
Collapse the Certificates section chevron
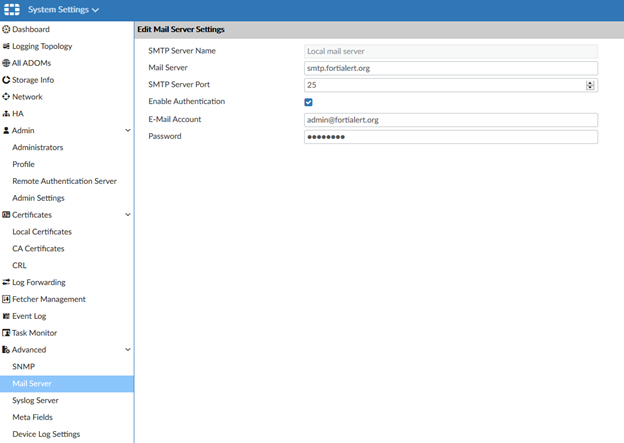[x=127, y=215]
